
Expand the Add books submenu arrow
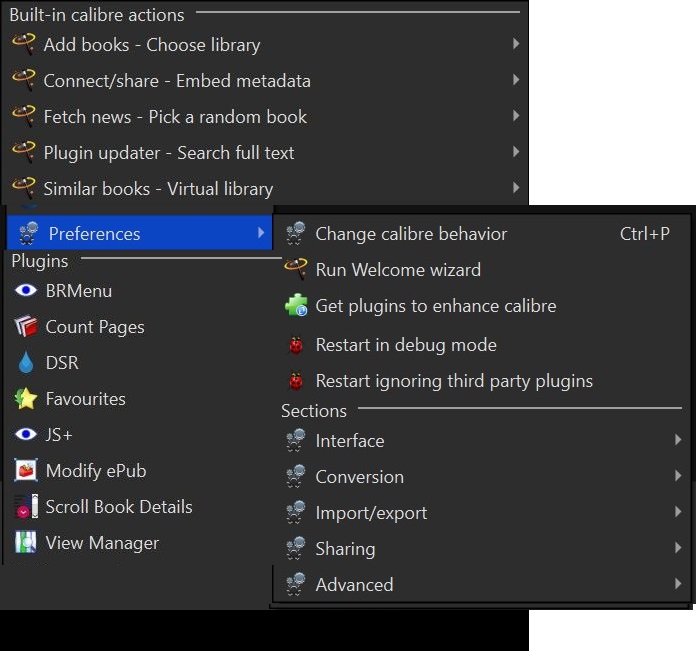click(515, 43)
